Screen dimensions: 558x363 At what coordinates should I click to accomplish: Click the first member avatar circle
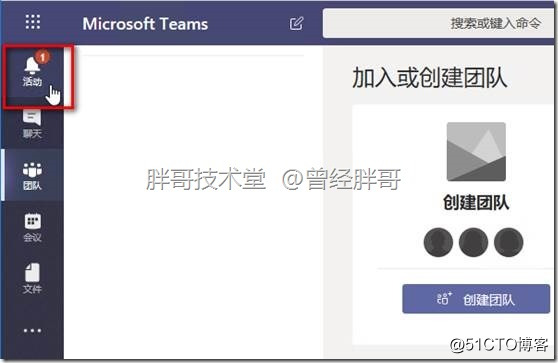[x=438, y=242]
